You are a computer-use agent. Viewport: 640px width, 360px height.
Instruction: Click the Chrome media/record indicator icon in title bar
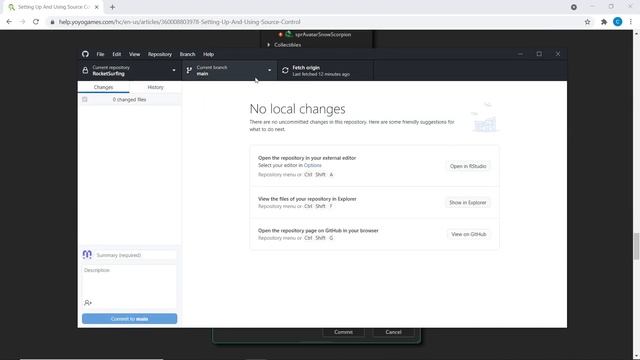pyautogui.click(x=574, y=7)
